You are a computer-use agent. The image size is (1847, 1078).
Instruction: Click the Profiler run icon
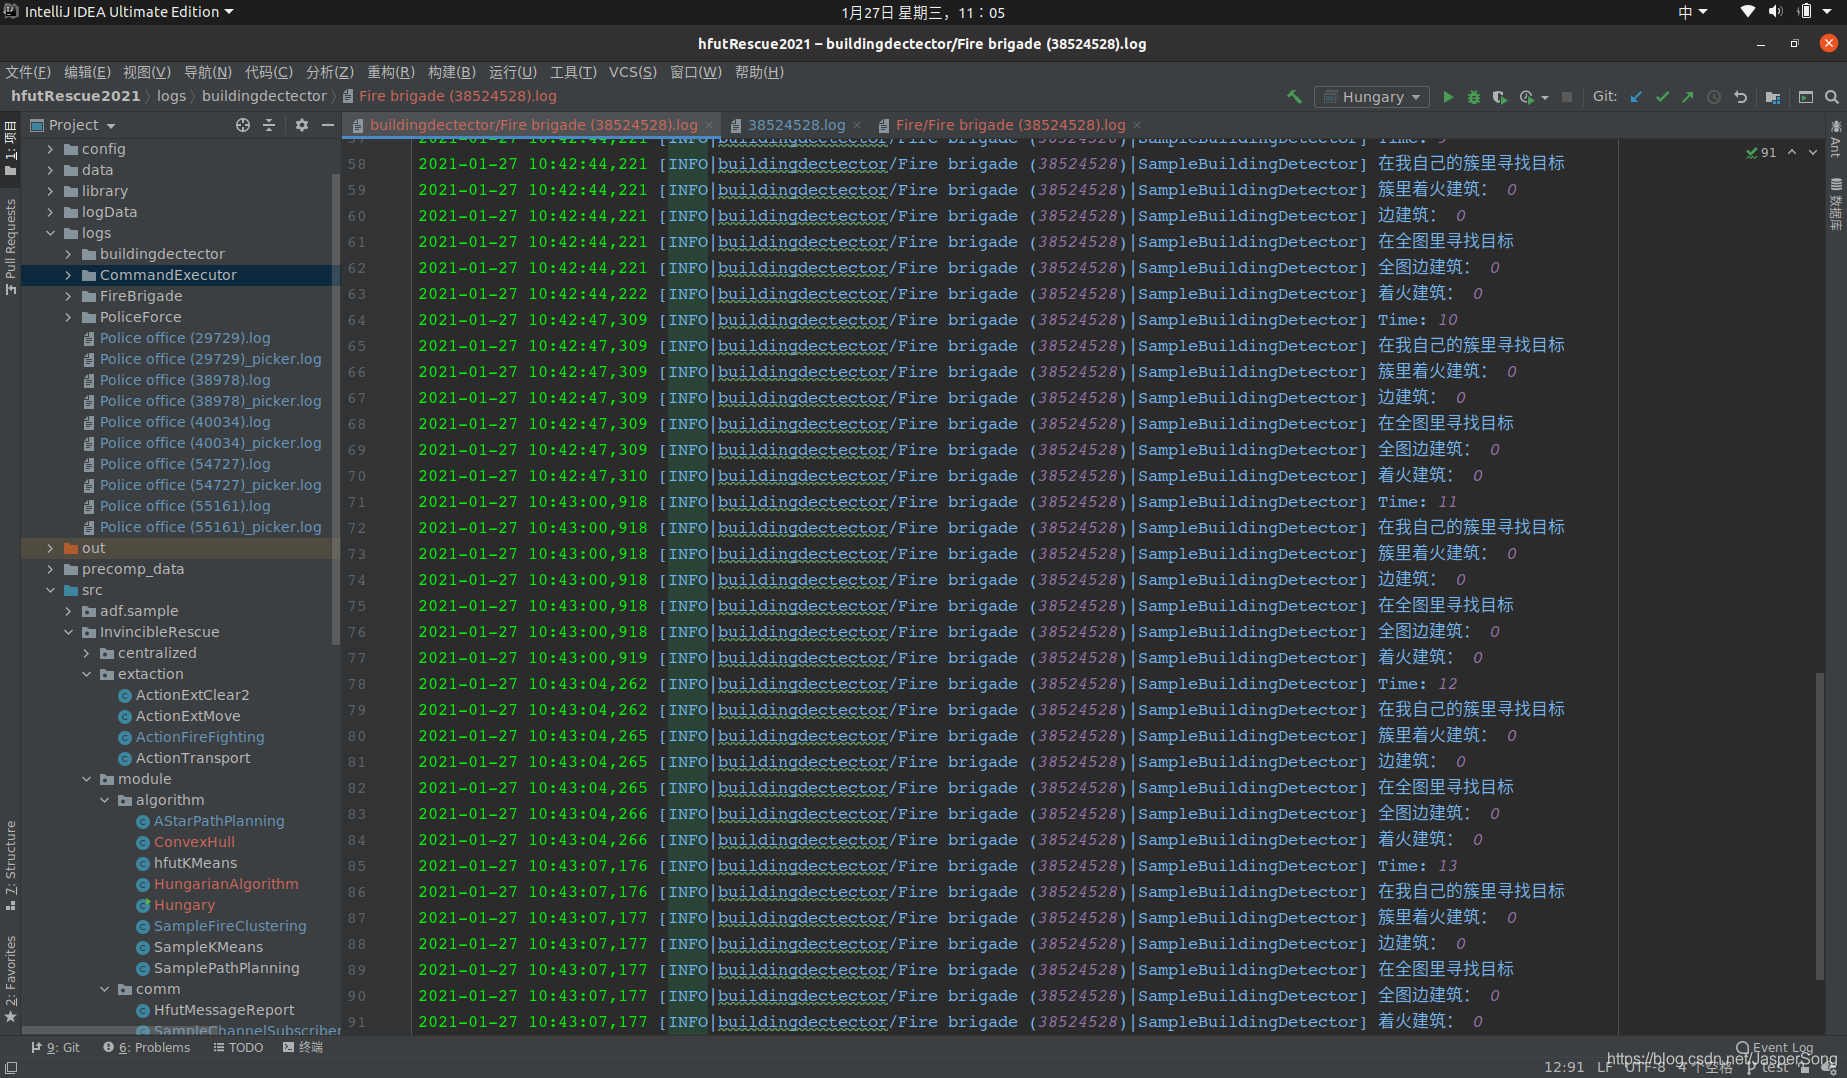coord(1526,97)
